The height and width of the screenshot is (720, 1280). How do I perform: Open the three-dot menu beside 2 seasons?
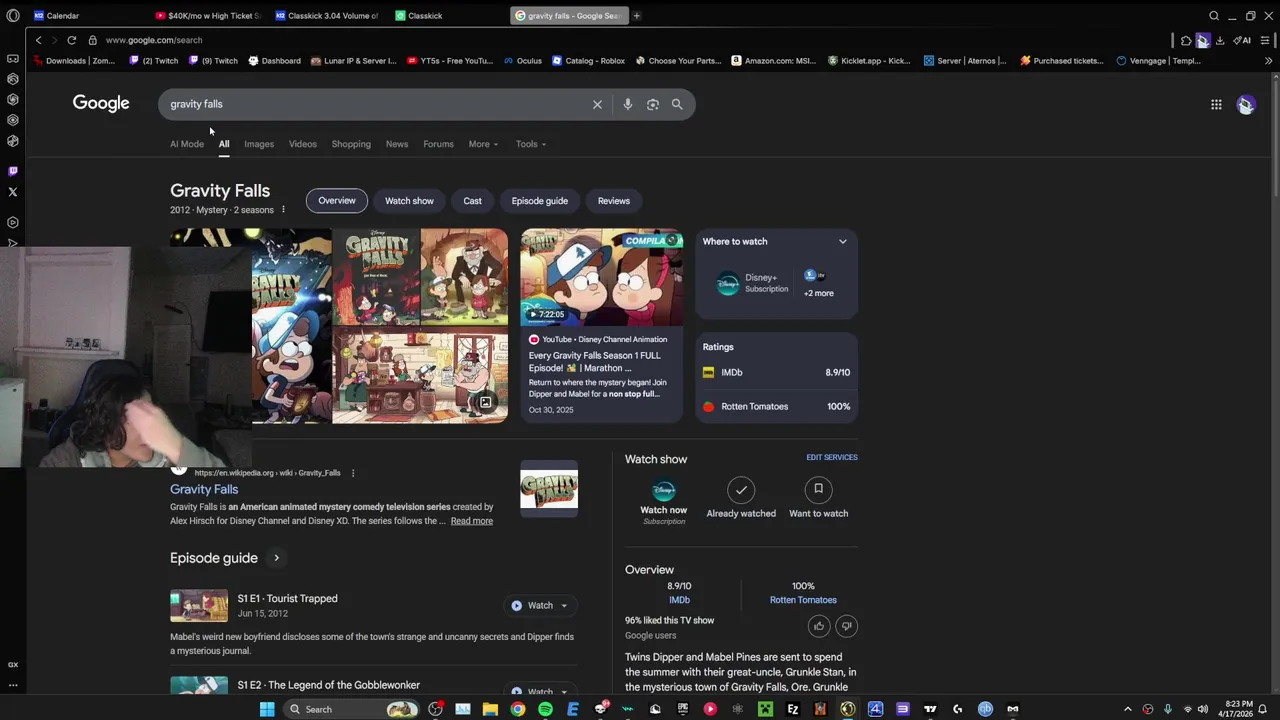coord(283,210)
